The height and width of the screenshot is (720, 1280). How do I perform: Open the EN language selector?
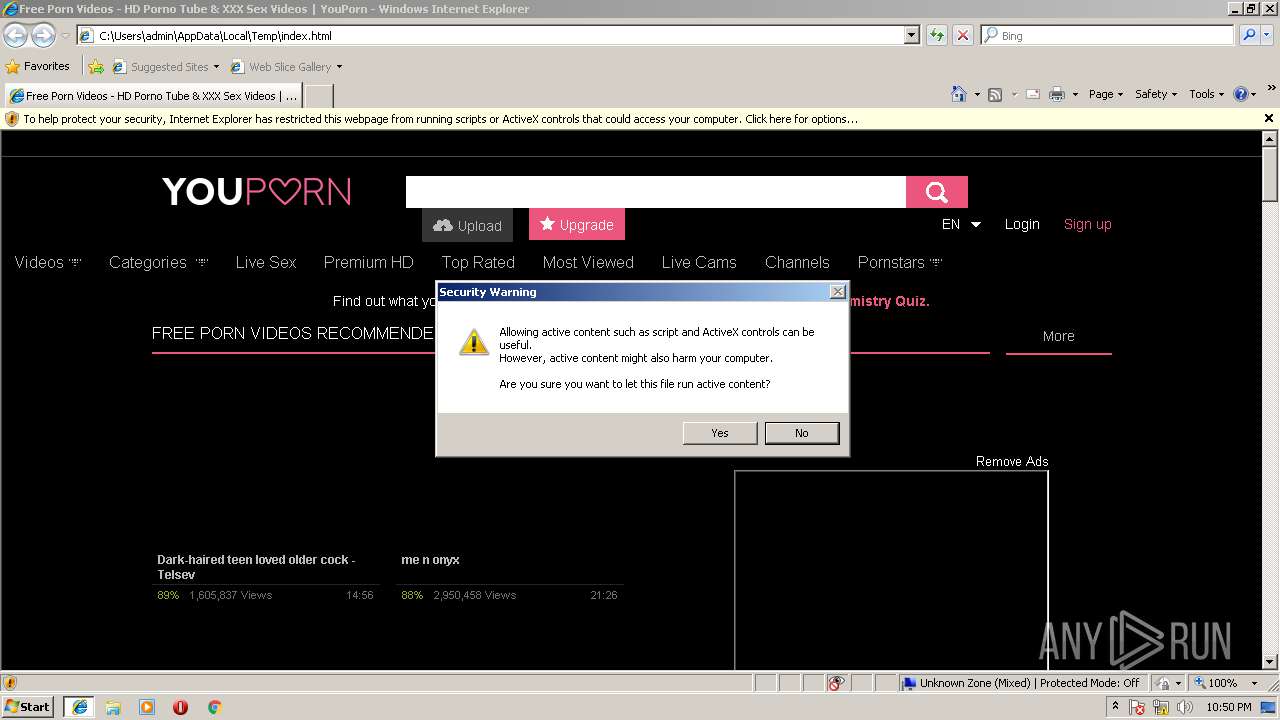pos(961,224)
